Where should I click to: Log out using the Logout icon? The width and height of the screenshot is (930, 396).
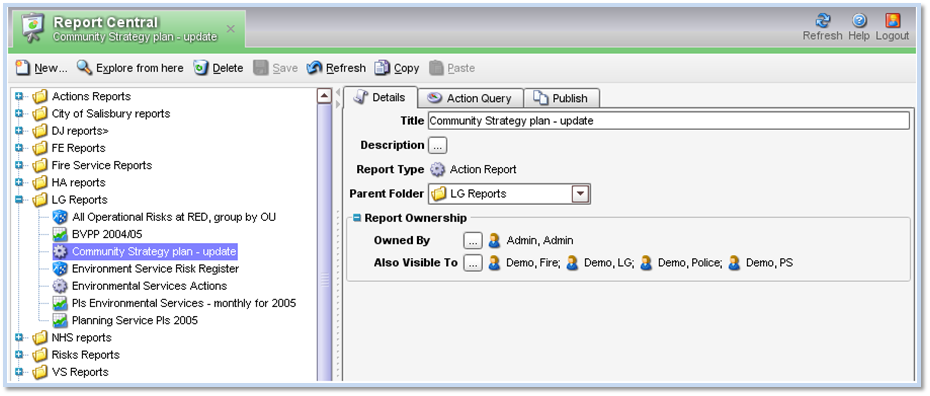click(x=893, y=21)
